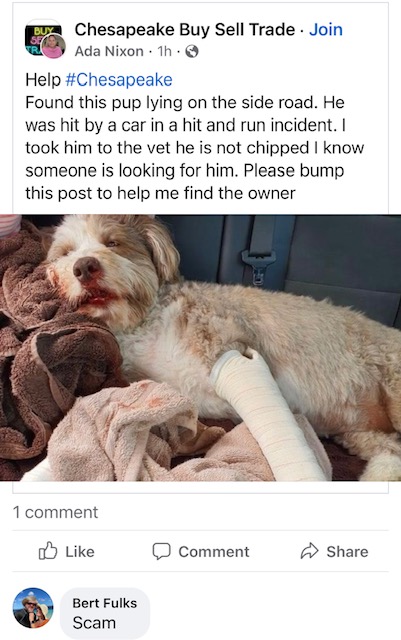Tap the Share button label
This screenshot has width=401, height=640.
(x=347, y=551)
